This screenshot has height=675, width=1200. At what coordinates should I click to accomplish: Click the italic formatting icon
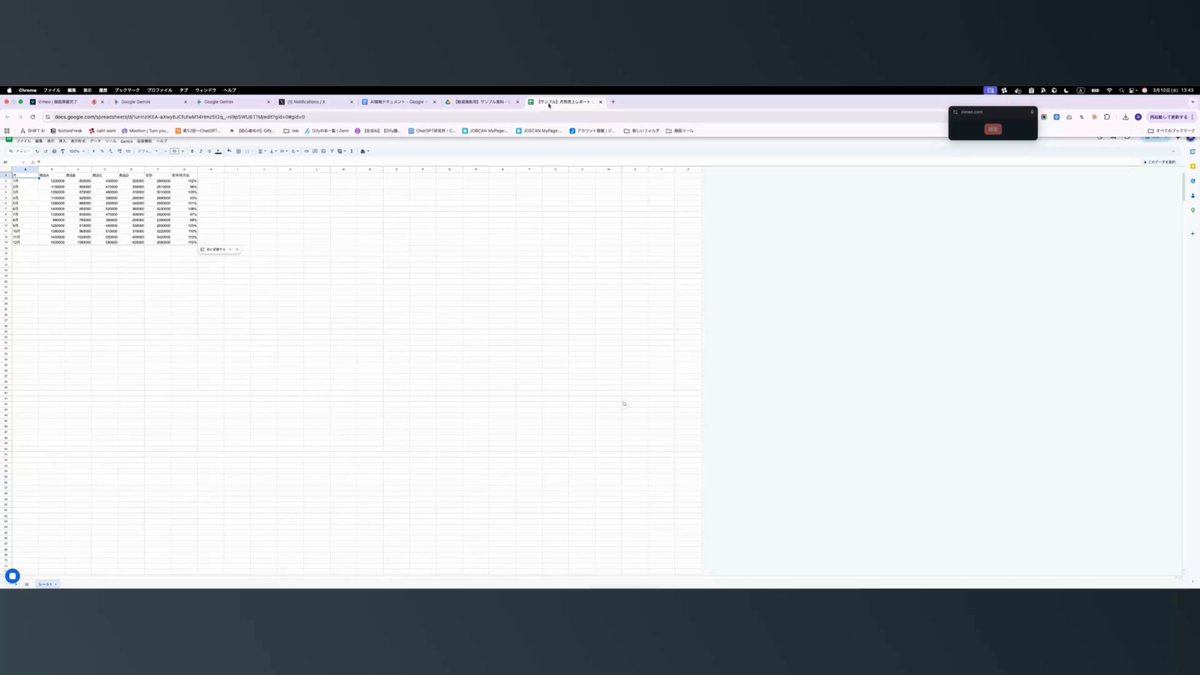[200, 151]
